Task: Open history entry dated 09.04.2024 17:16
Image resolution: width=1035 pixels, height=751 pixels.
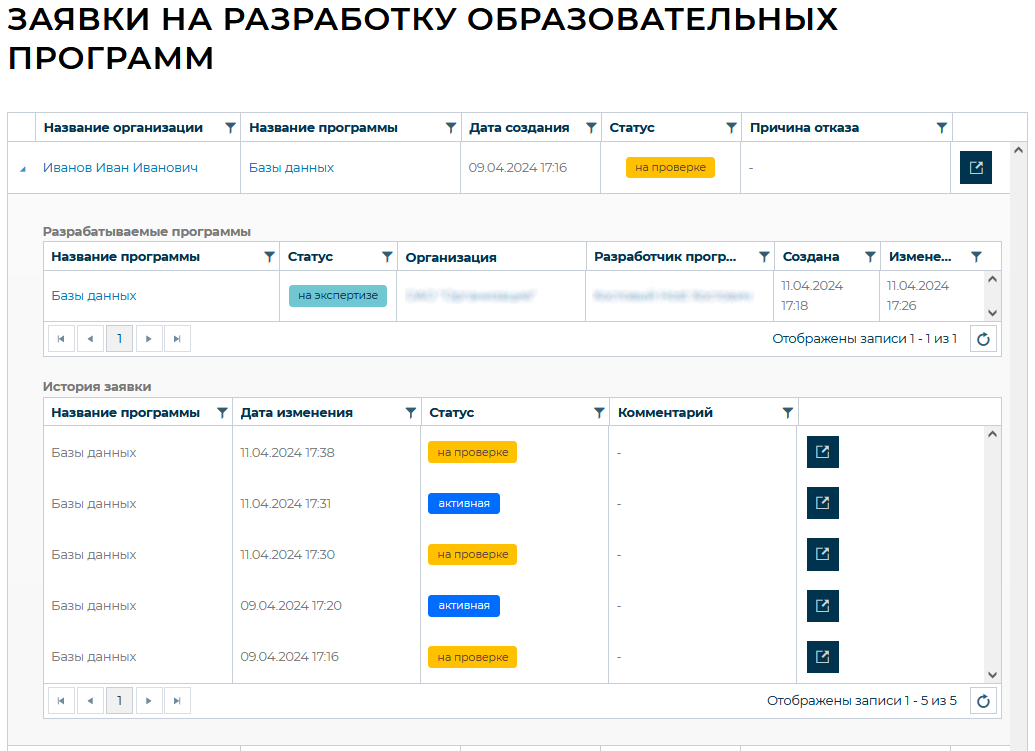Action: 822,657
